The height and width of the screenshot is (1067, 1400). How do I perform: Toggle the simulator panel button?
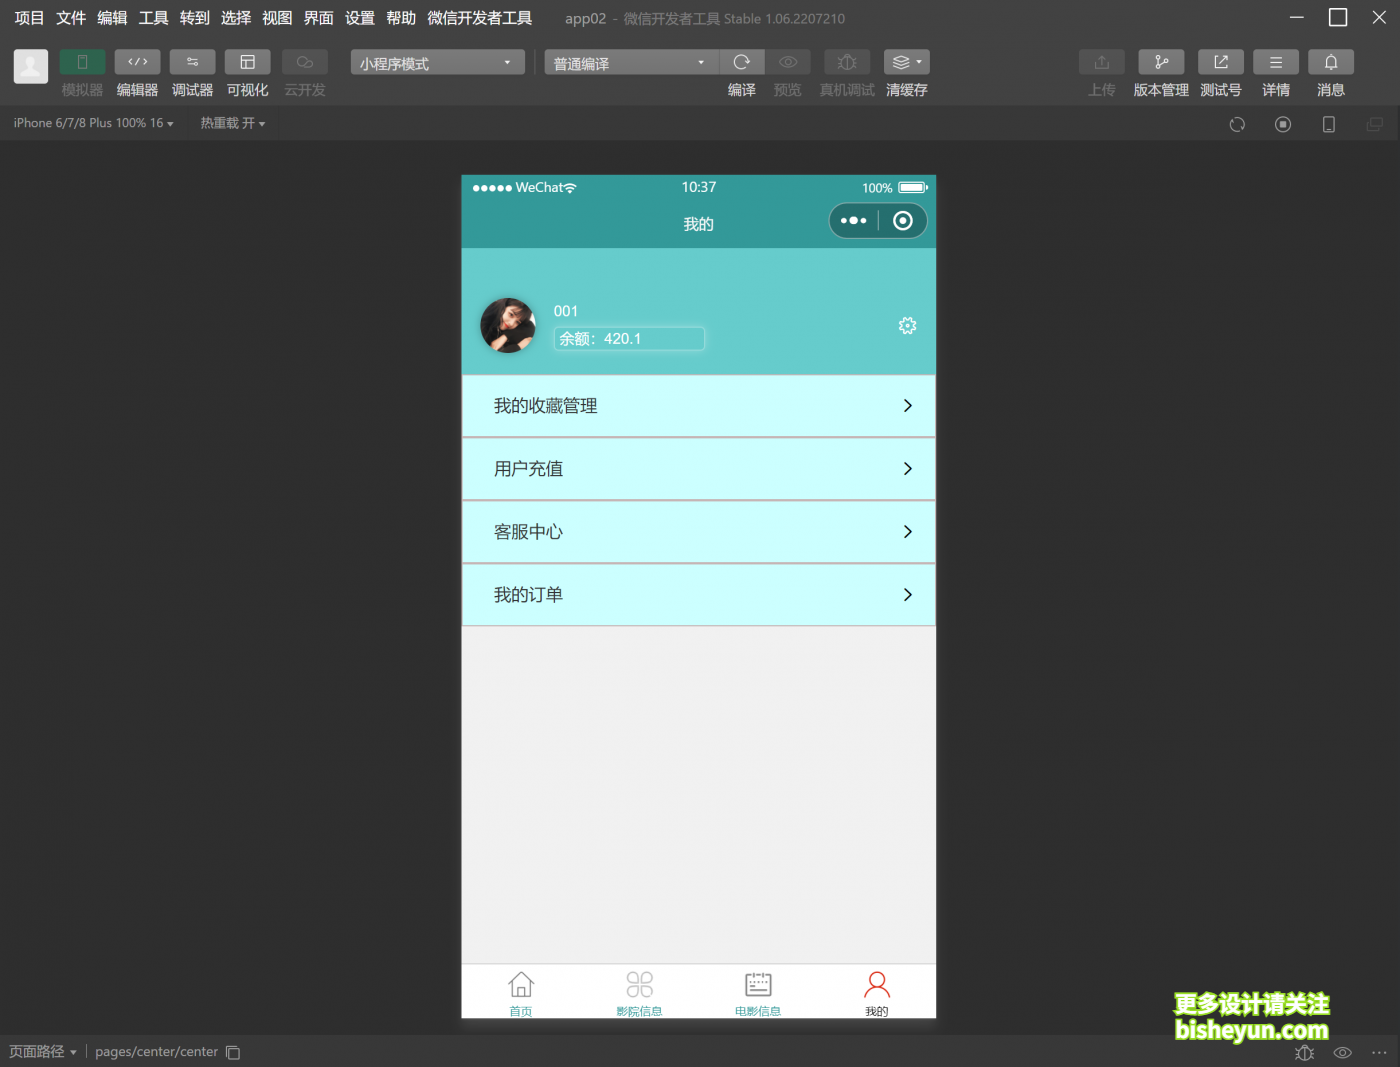82,62
